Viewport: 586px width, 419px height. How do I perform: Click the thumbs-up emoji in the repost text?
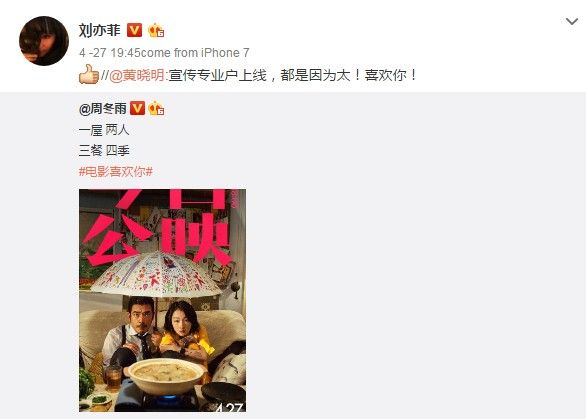click(x=89, y=74)
